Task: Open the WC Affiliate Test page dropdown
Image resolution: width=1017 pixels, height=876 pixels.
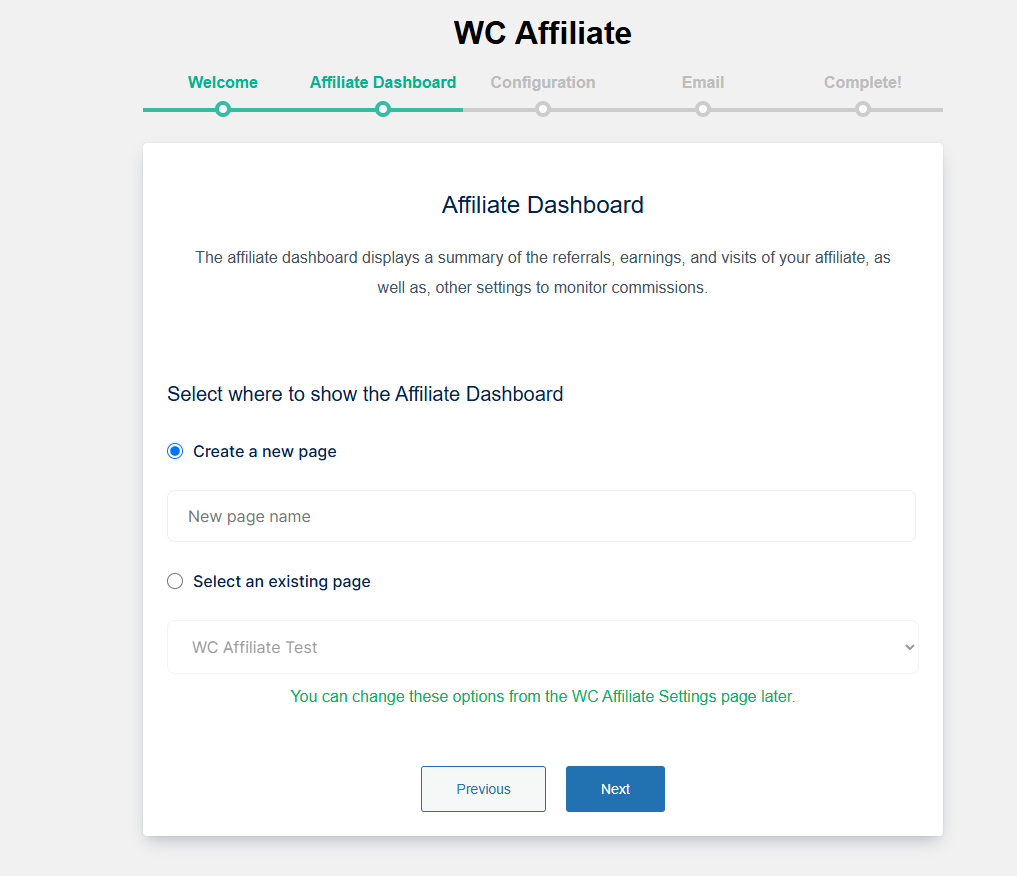Action: 543,647
